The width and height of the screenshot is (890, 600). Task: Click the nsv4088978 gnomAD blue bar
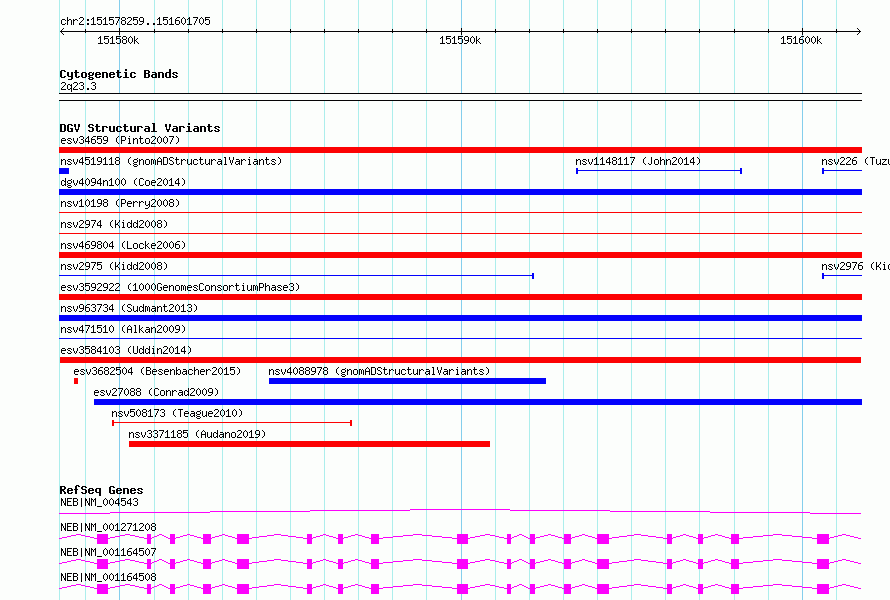pyautogui.click(x=408, y=381)
